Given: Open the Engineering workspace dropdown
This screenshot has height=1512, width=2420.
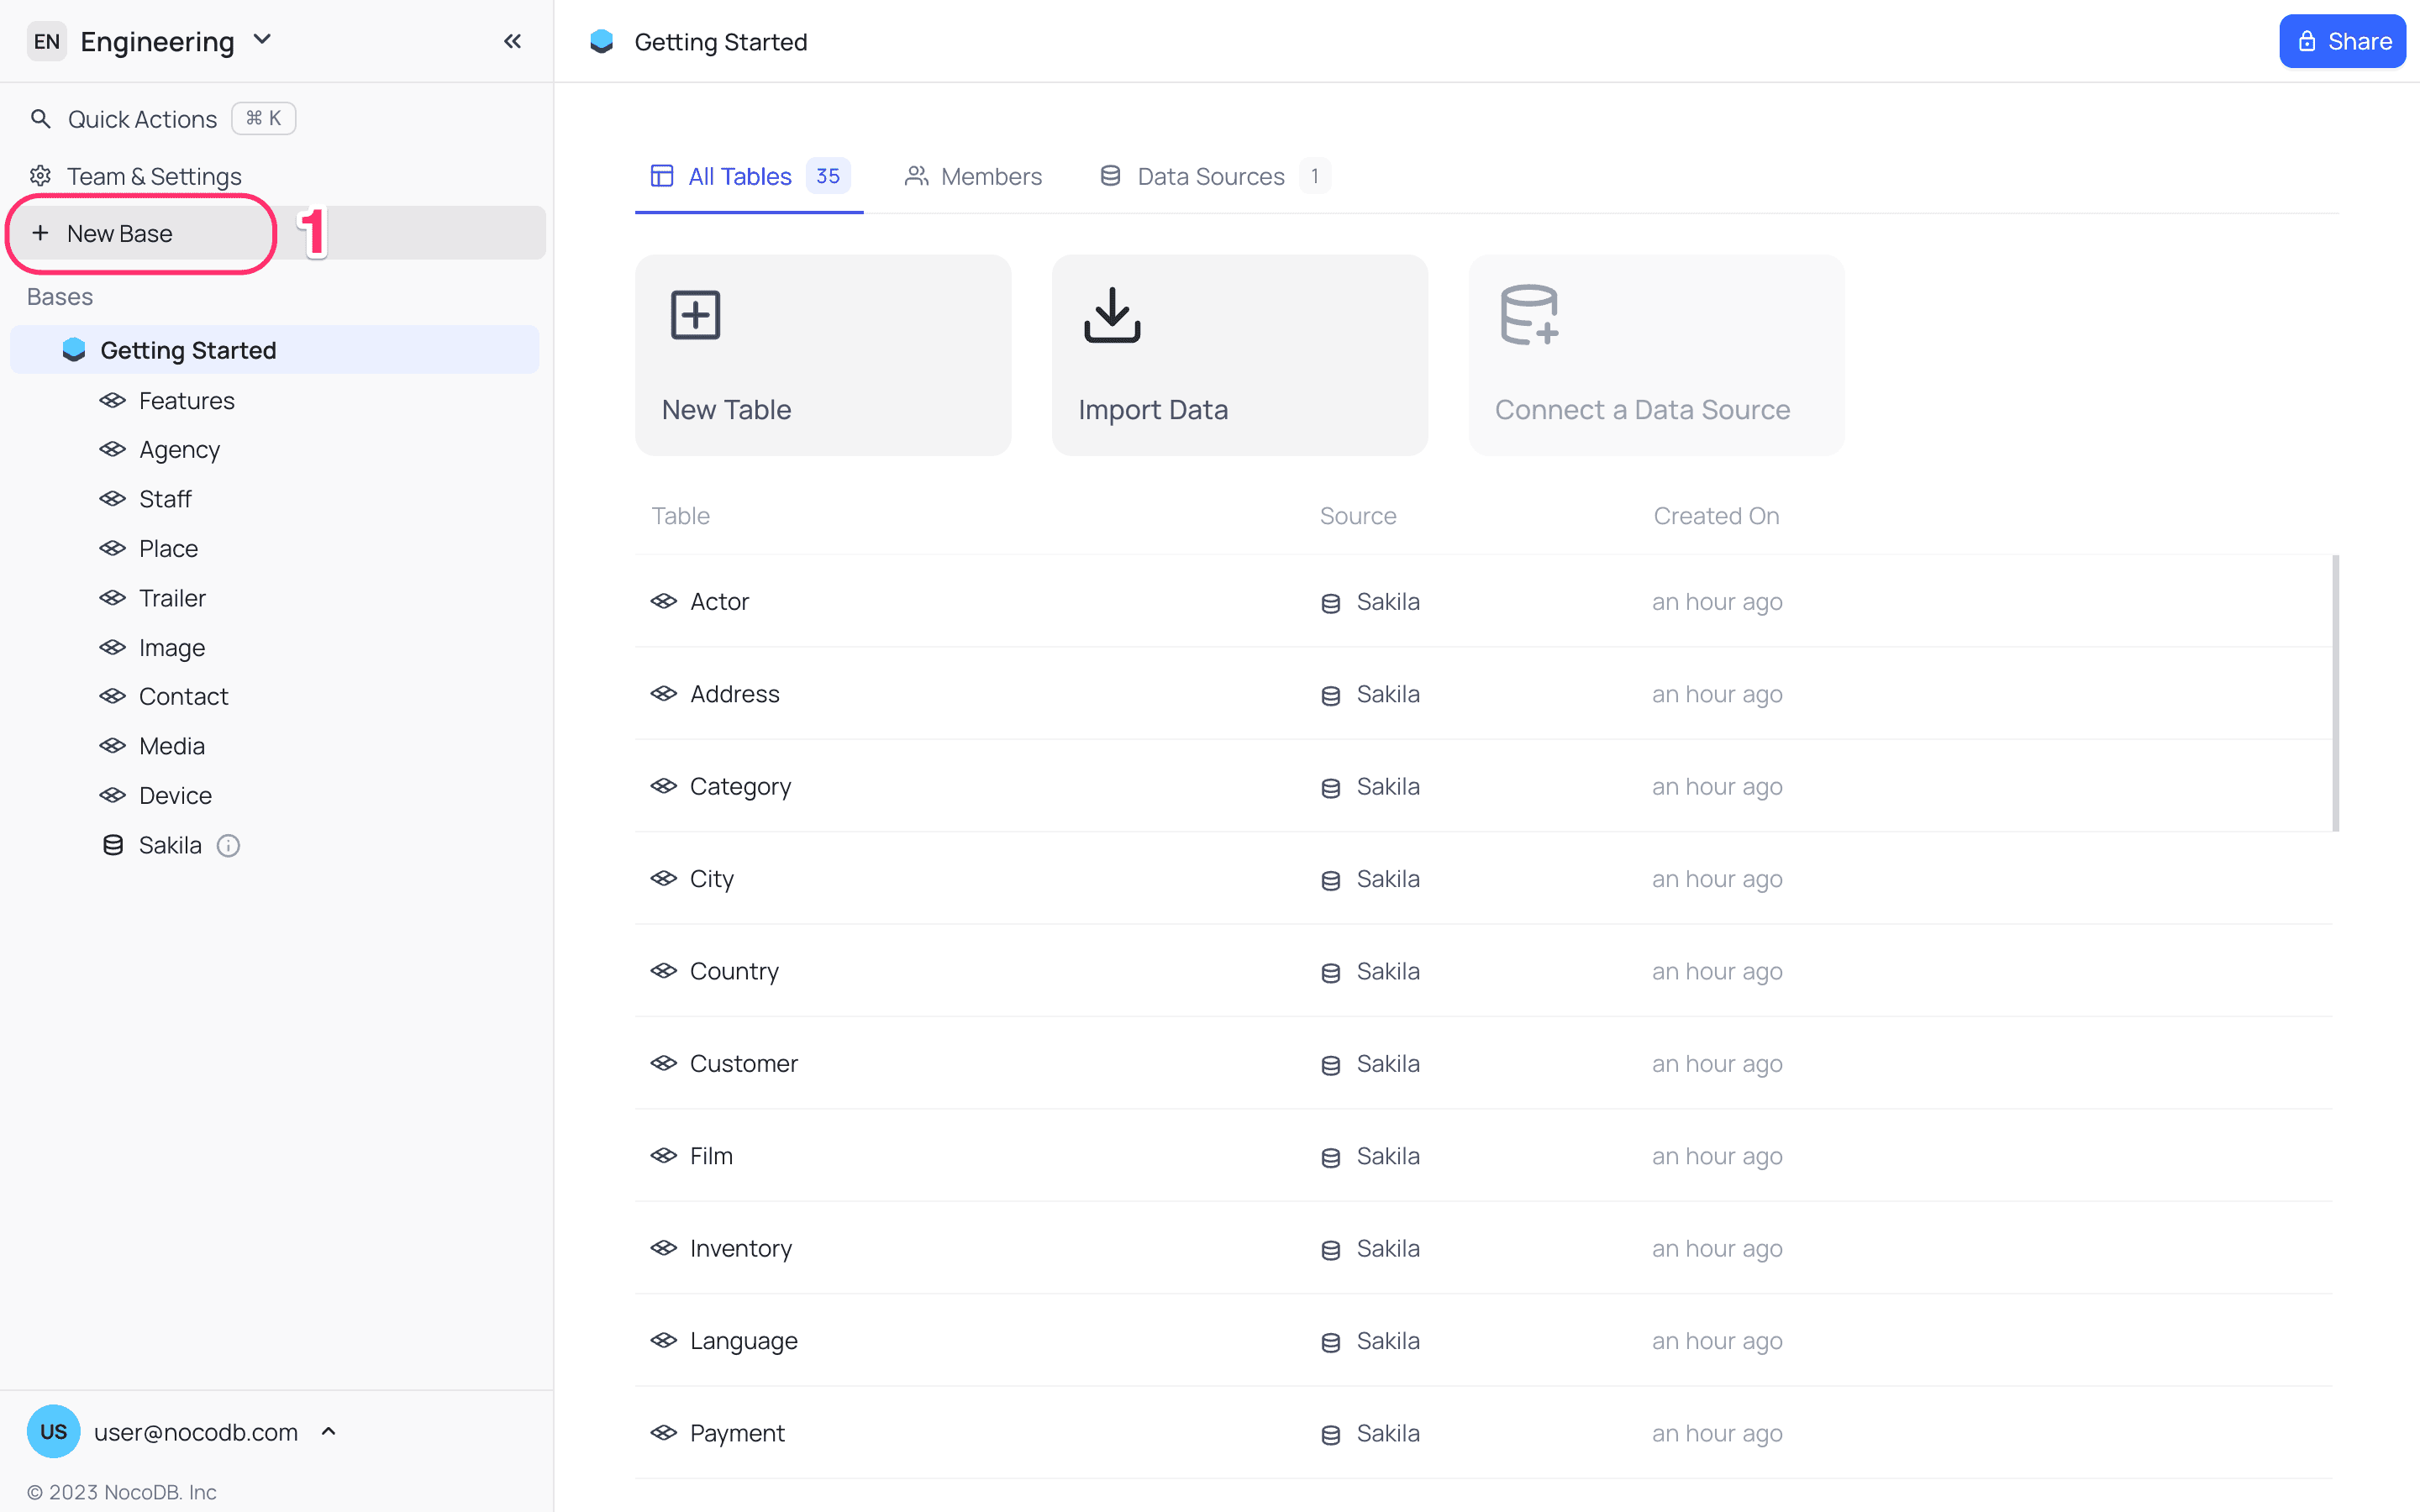Looking at the screenshot, I should 262,40.
